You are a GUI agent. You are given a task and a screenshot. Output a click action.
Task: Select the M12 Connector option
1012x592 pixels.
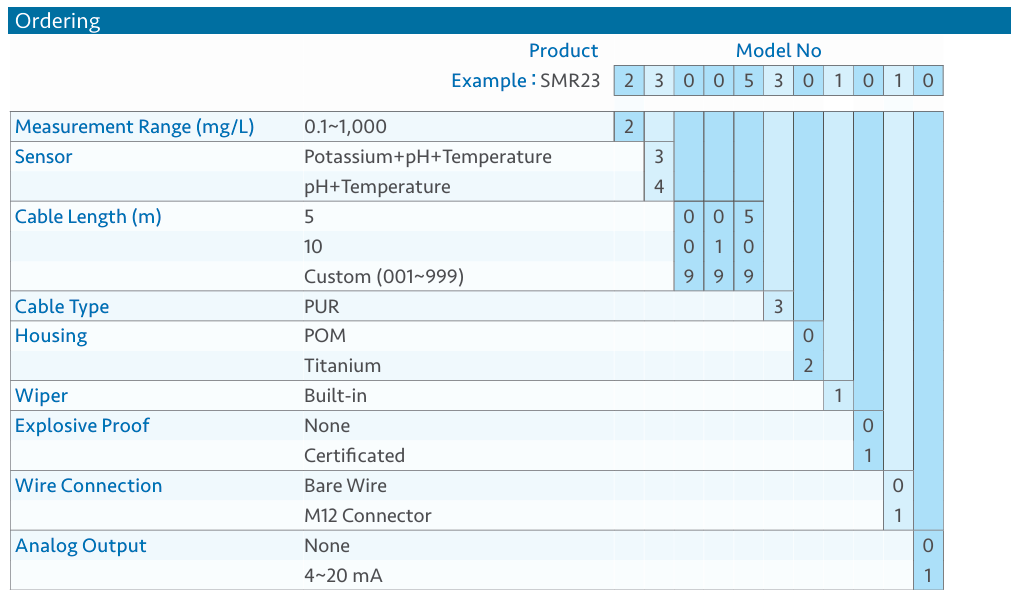click(367, 516)
